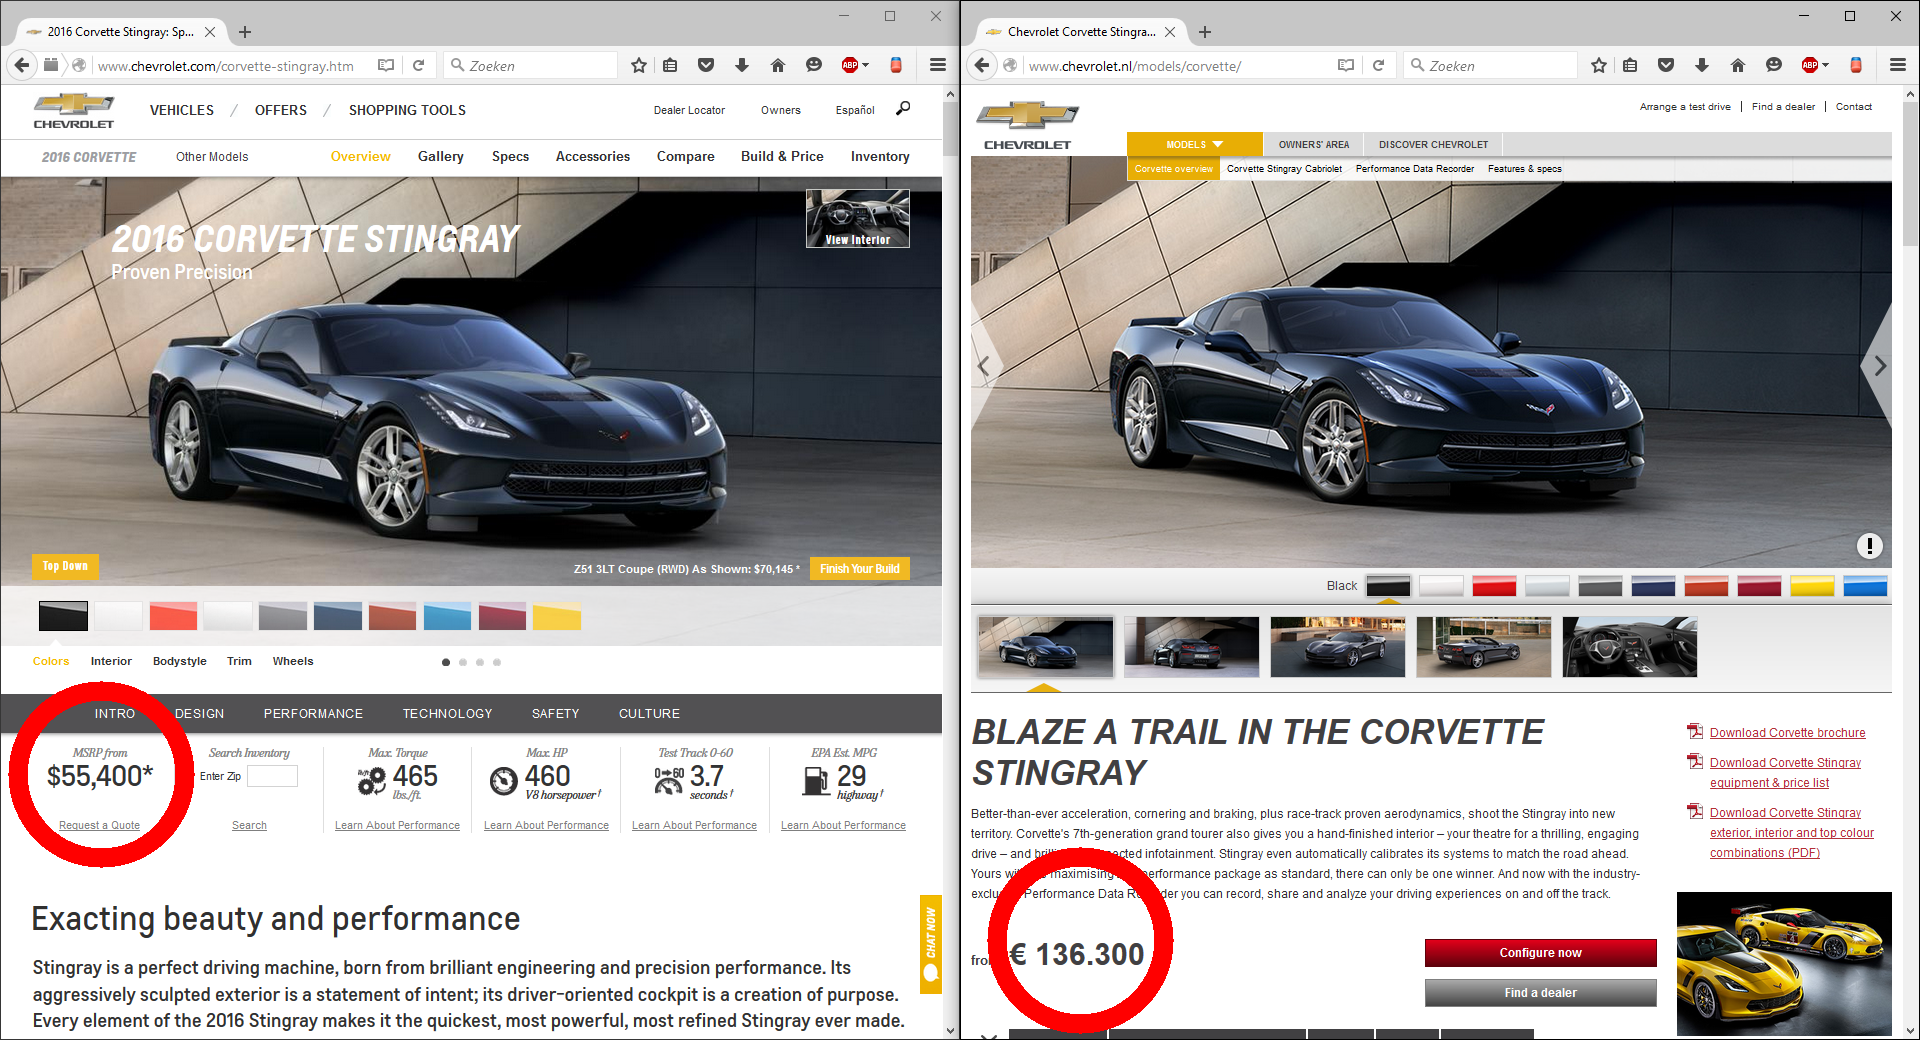
Task: Switch to TECHNOLOGY section tab
Action: click(x=447, y=714)
